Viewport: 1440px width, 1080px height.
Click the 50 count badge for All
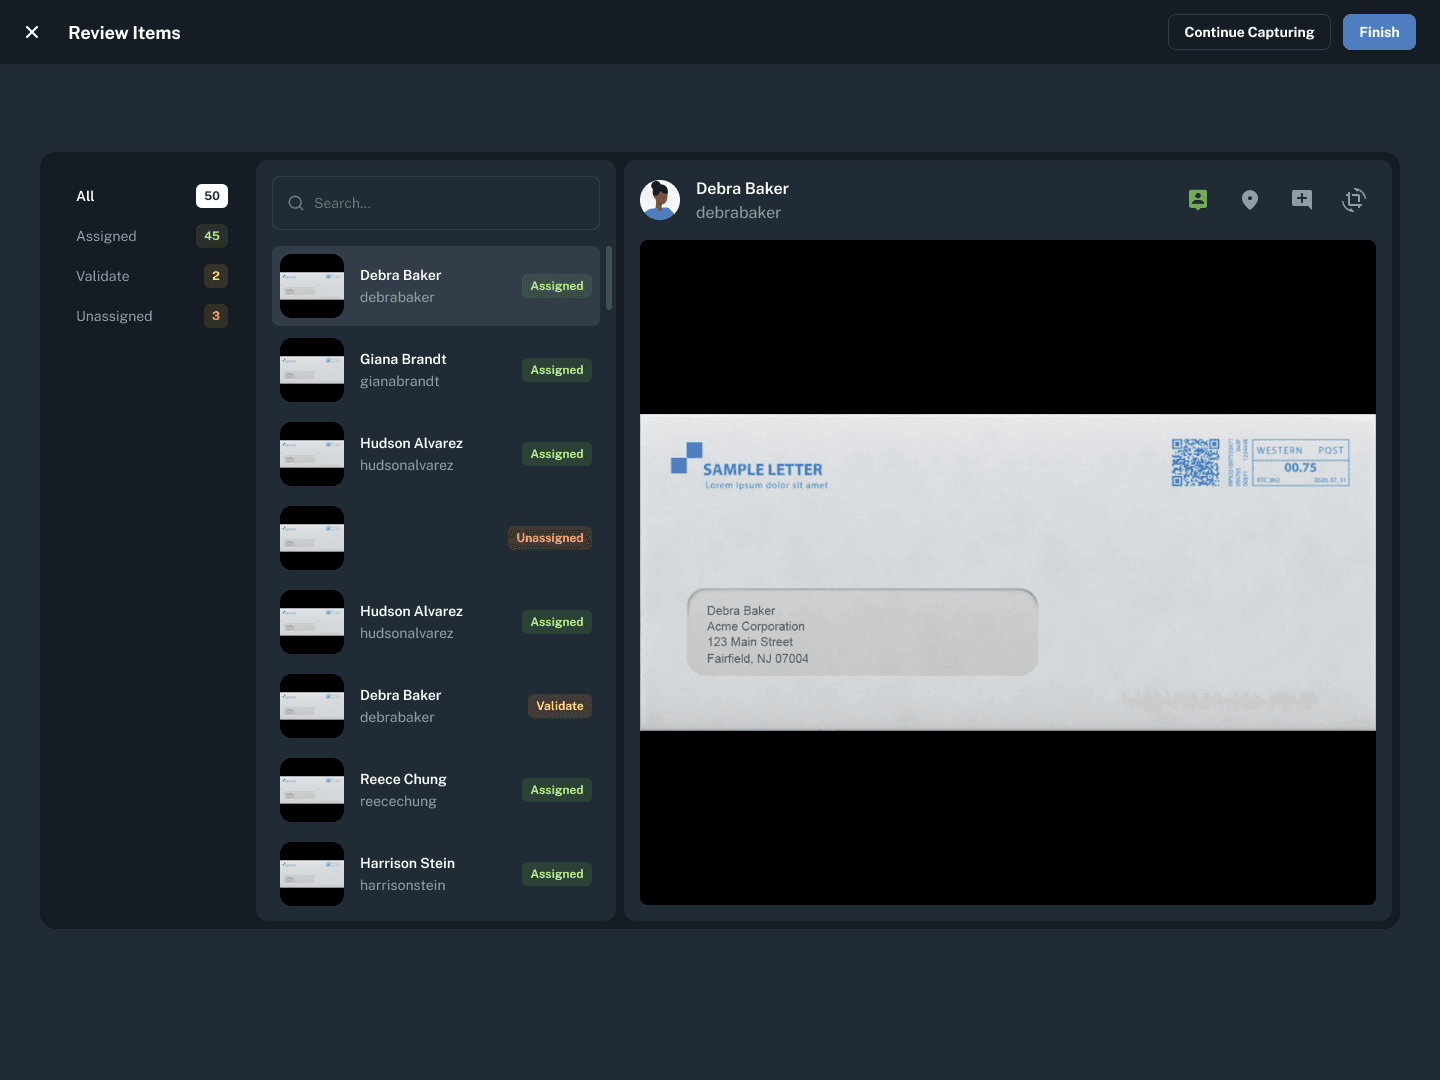point(212,196)
